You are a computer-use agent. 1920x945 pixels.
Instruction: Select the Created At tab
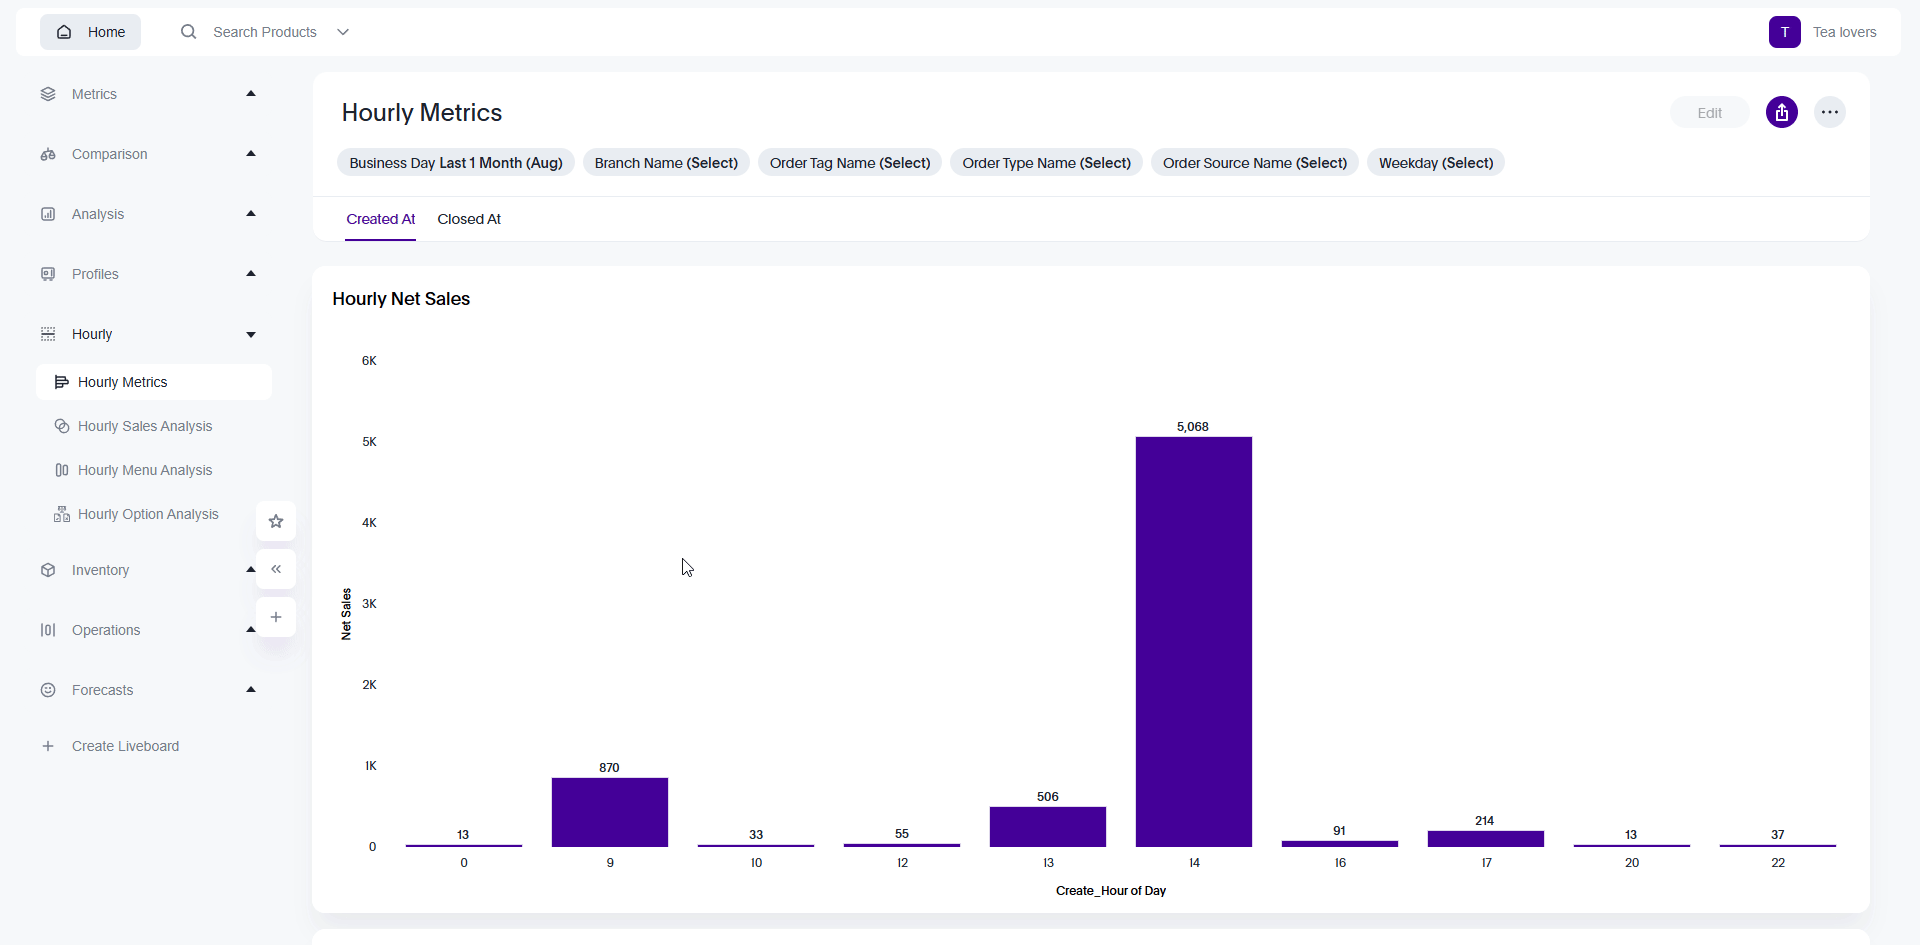(380, 219)
